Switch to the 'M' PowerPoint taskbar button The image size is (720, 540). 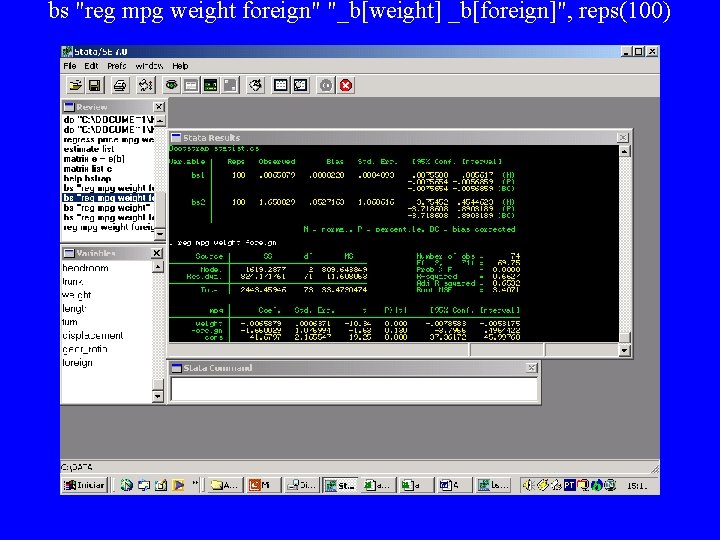(263, 485)
